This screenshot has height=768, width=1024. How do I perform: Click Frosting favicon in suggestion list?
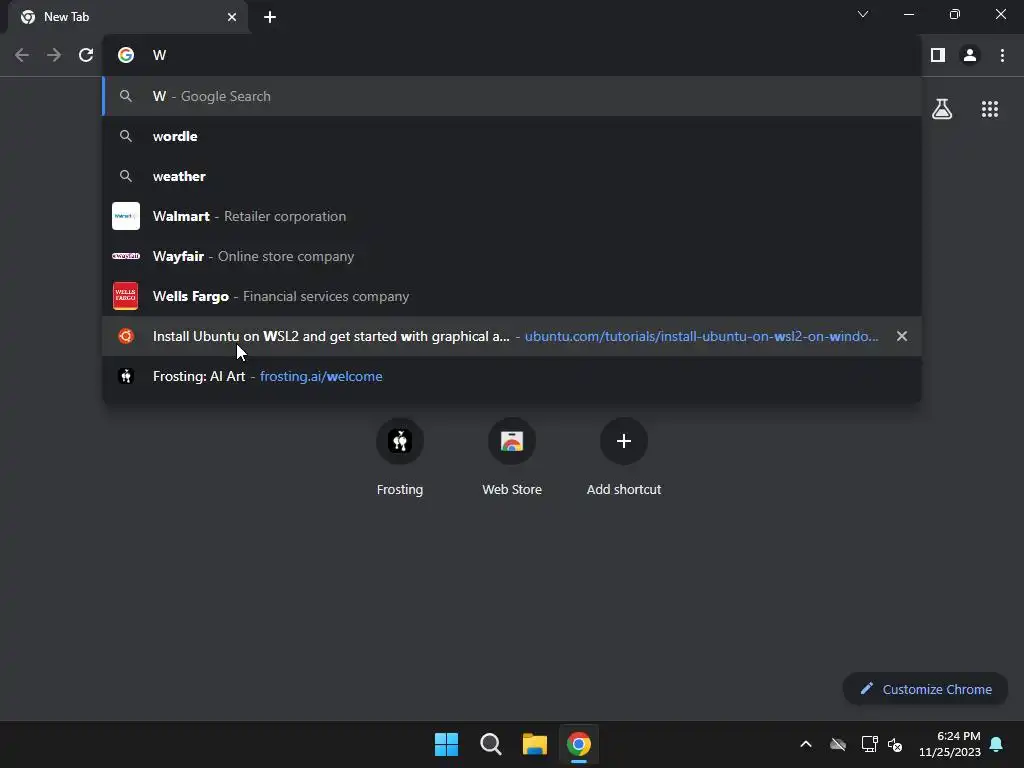[126, 376]
